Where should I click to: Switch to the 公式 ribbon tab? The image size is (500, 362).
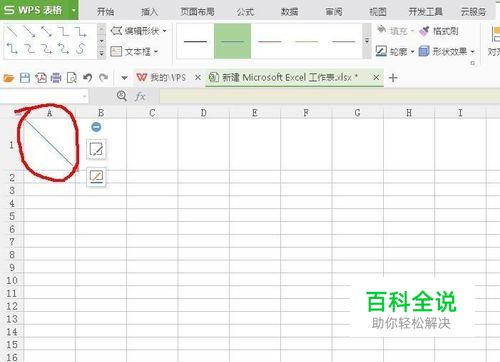click(x=245, y=12)
